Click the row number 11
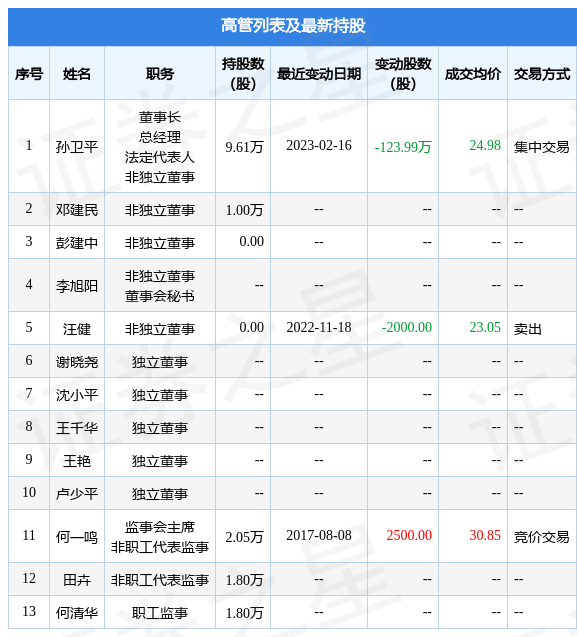 pyautogui.click(x=29, y=535)
